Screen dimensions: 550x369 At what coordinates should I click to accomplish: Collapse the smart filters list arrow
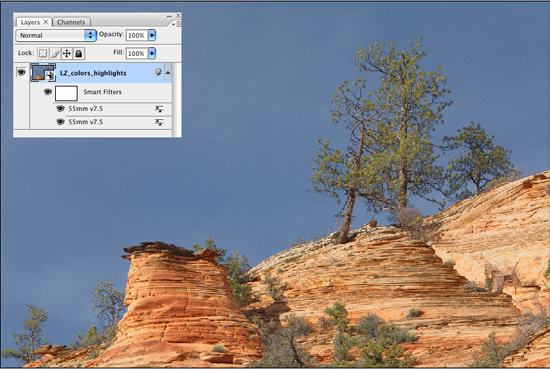168,73
